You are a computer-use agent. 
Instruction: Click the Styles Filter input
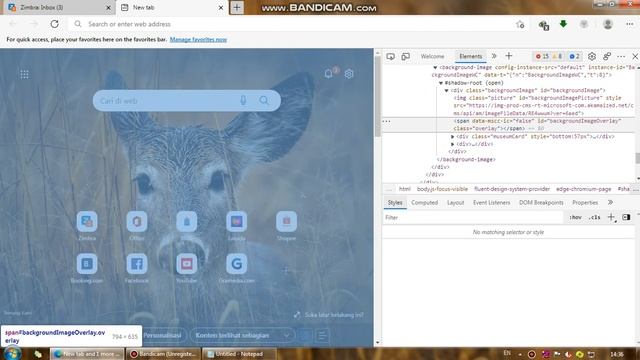tap(473, 218)
